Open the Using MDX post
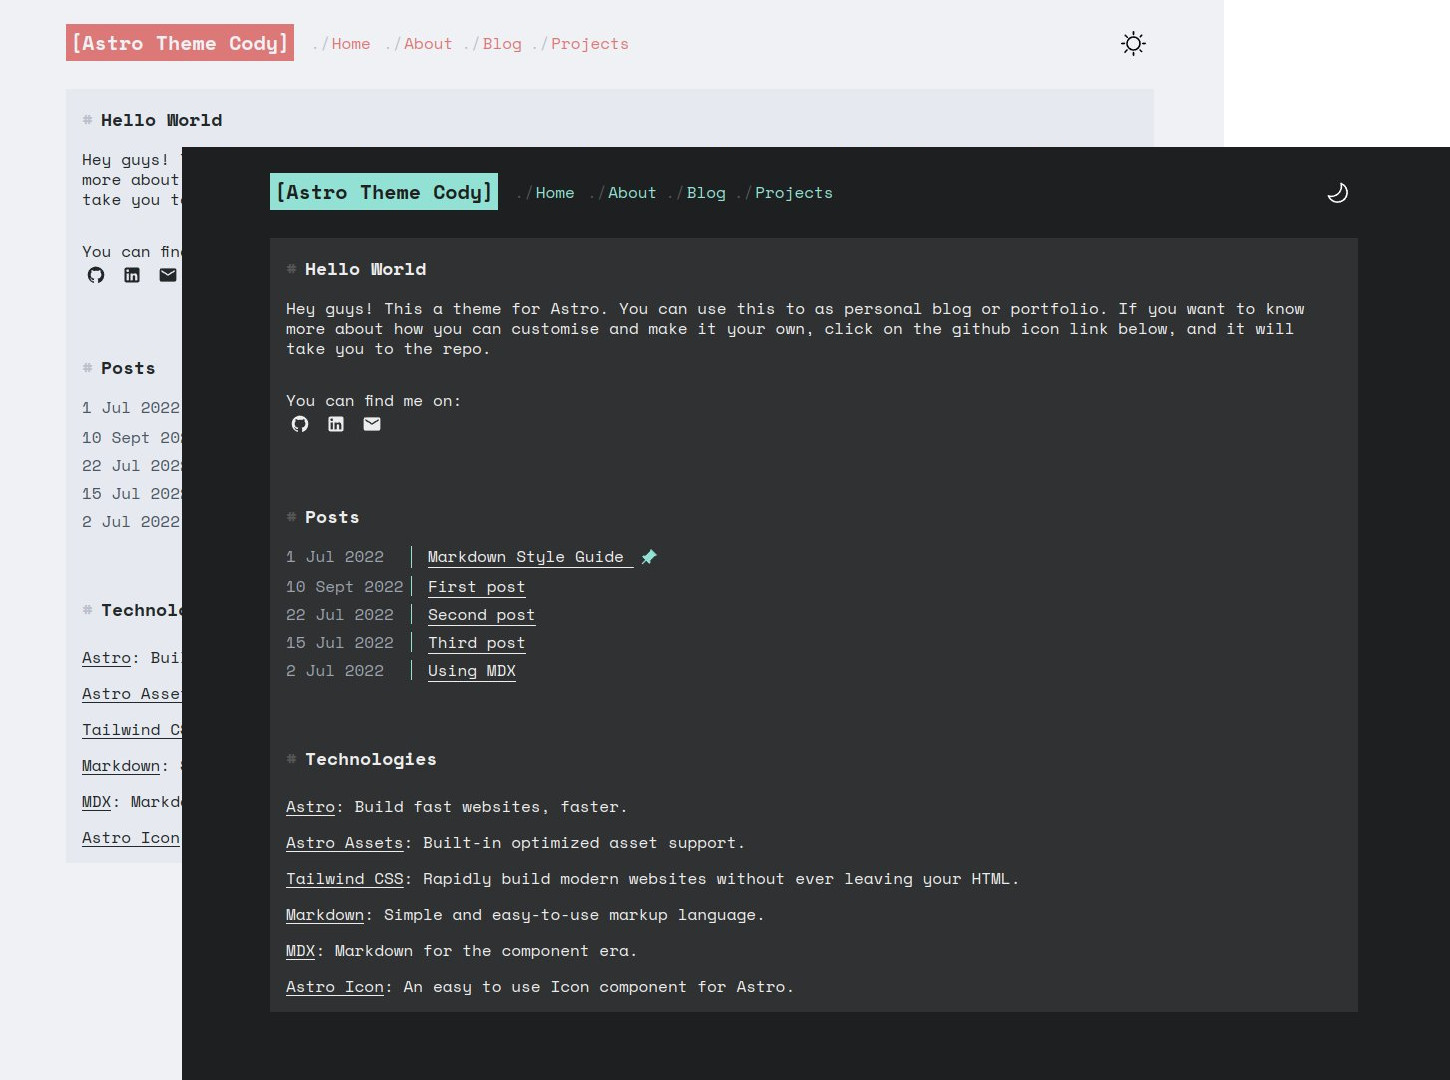 (x=471, y=671)
